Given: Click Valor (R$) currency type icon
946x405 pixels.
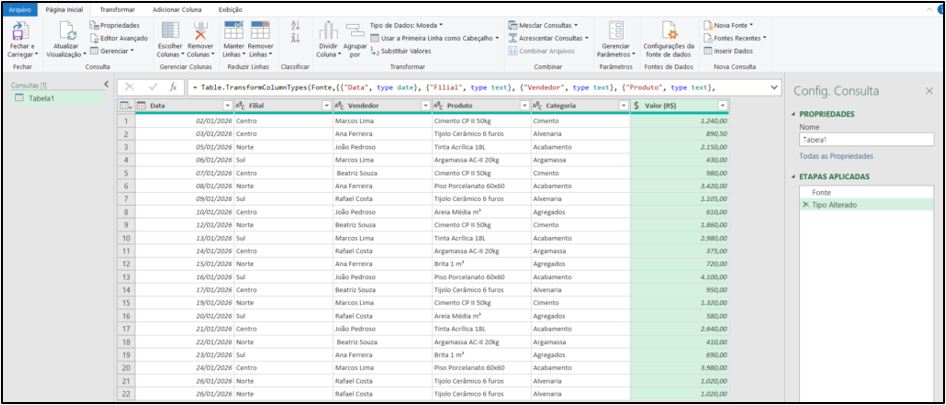Looking at the screenshot, I should 636,106.
